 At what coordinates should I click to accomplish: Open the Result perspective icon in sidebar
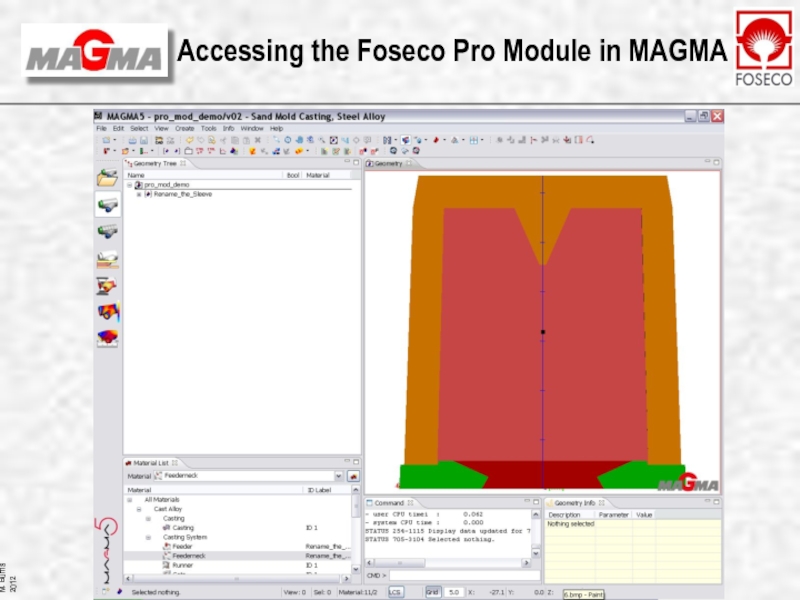(108, 312)
